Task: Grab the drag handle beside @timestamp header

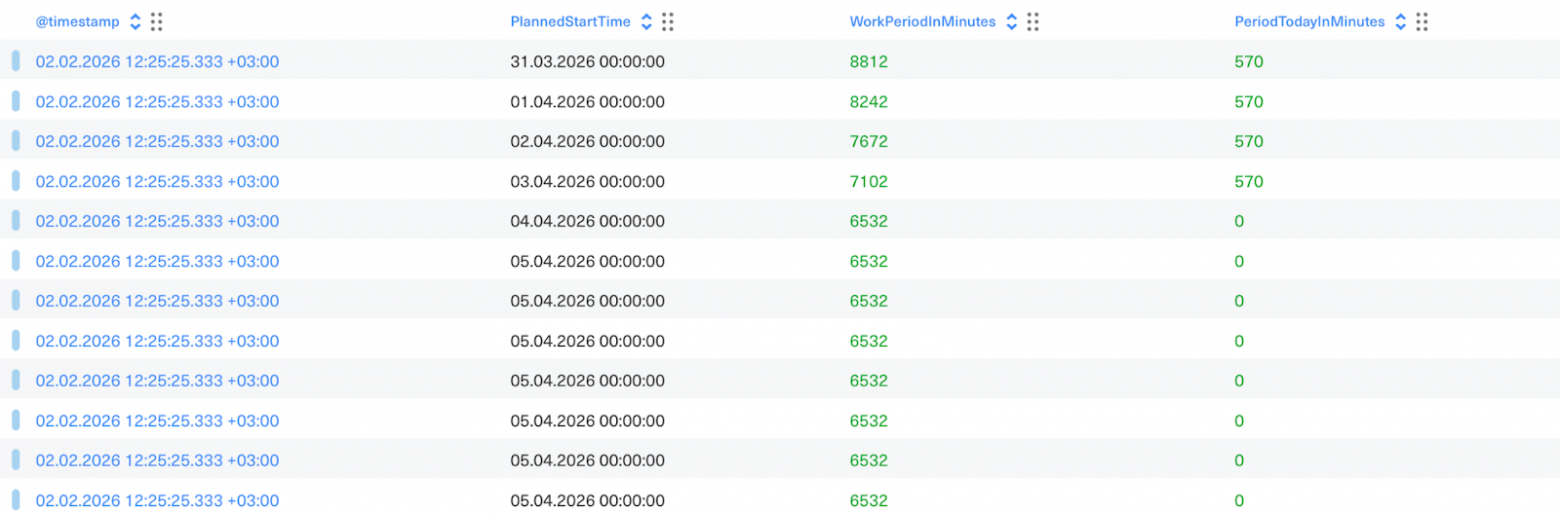Action: pos(157,22)
